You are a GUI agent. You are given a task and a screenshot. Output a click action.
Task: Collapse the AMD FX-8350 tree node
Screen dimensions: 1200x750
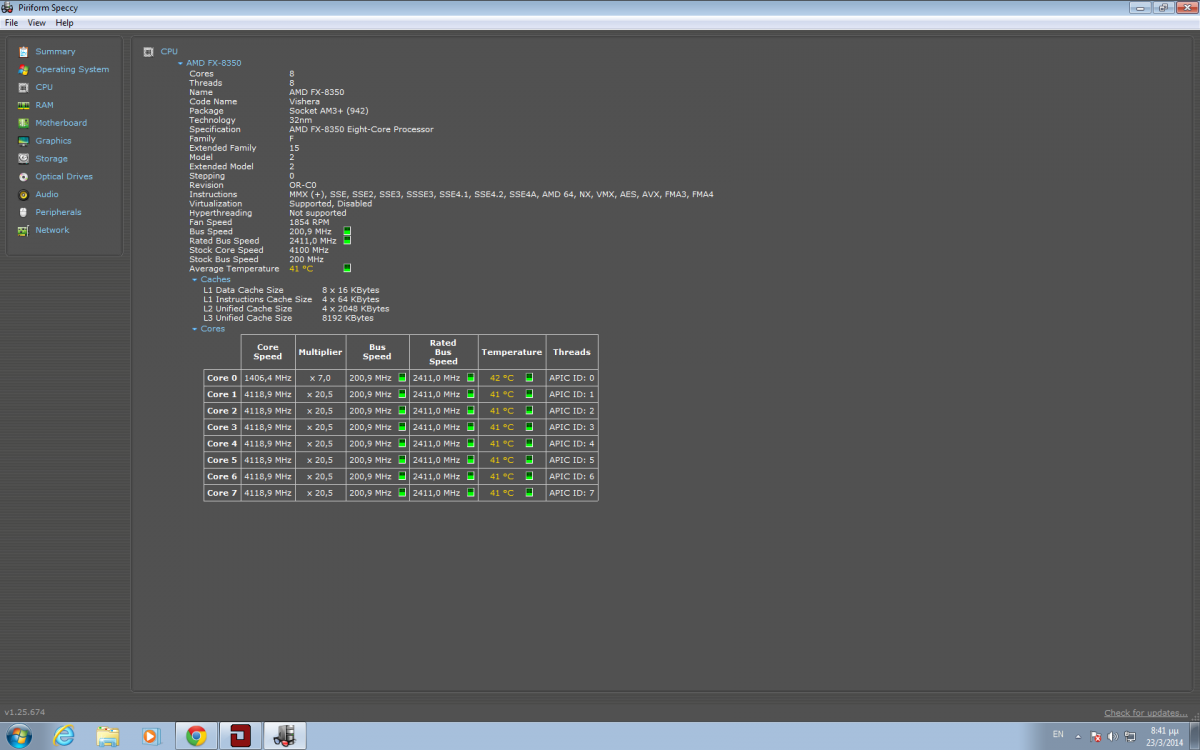click(x=180, y=63)
